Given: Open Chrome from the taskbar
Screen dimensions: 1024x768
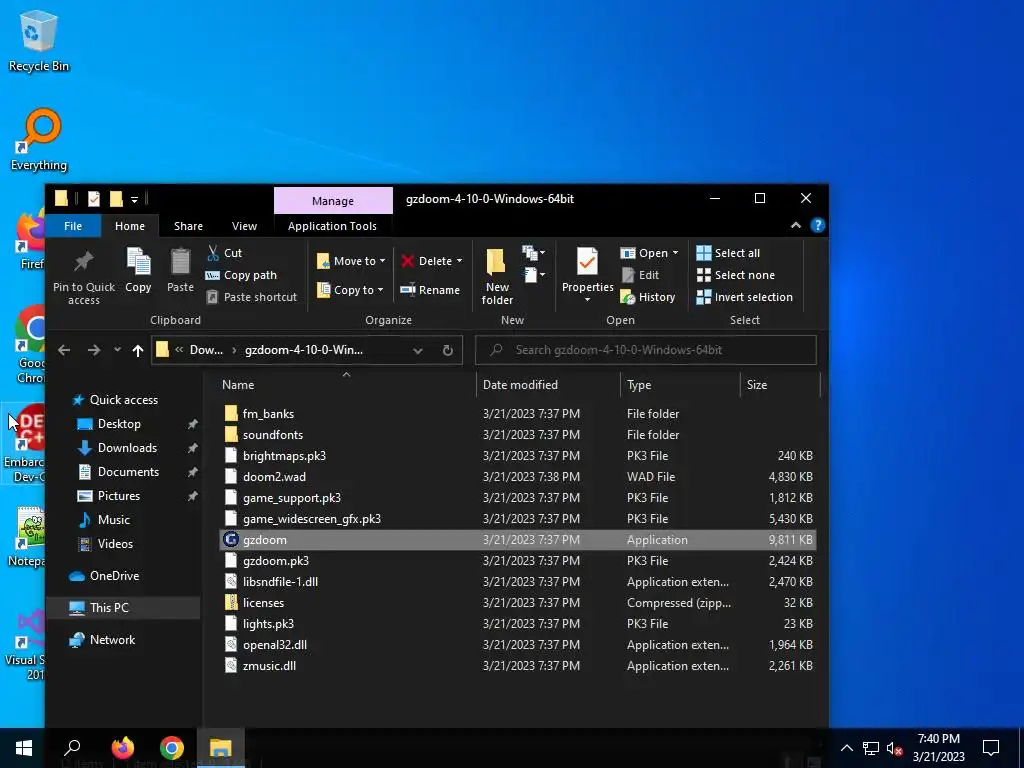Looking at the screenshot, I should tap(172, 748).
